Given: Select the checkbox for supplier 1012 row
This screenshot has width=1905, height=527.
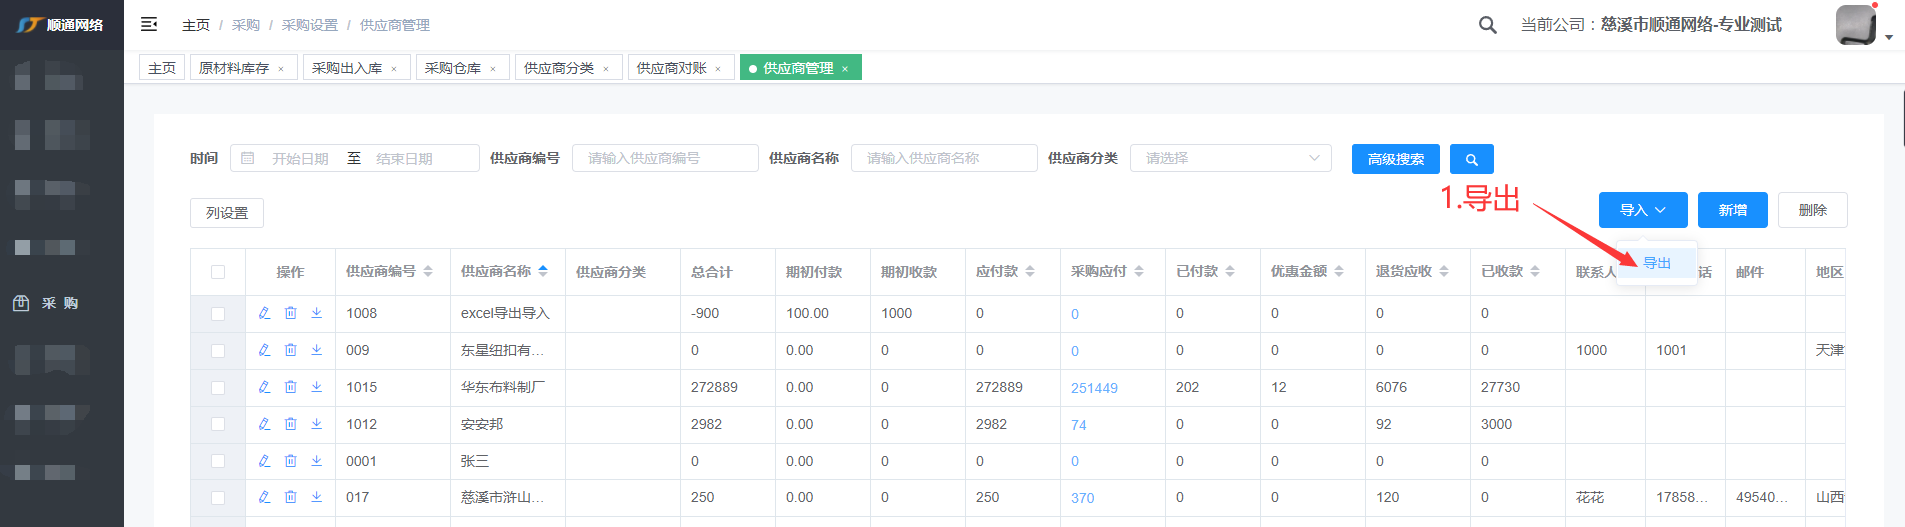Looking at the screenshot, I should coord(218,424).
